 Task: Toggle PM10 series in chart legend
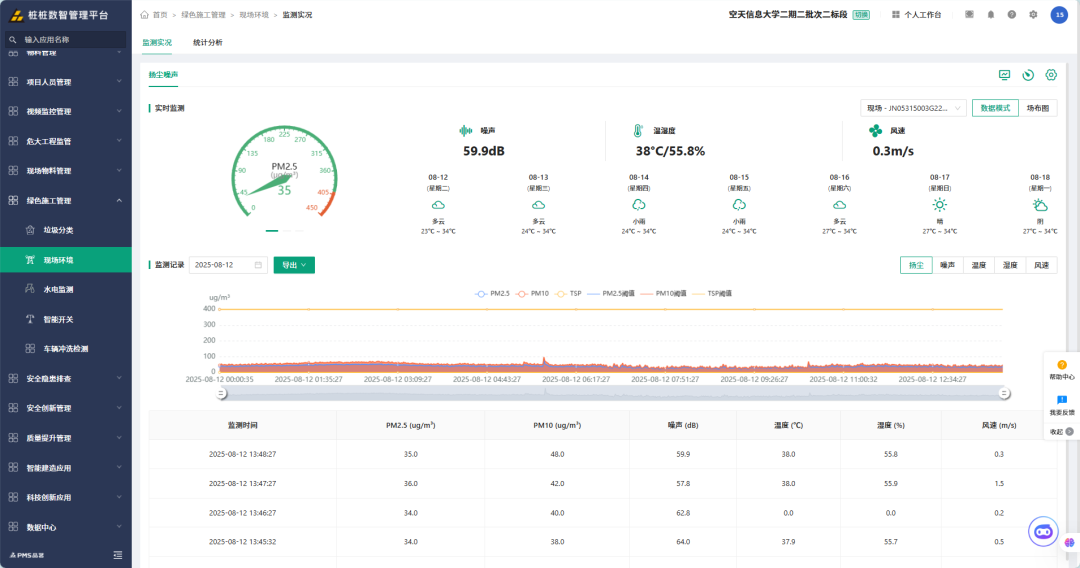click(x=532, y=293)
